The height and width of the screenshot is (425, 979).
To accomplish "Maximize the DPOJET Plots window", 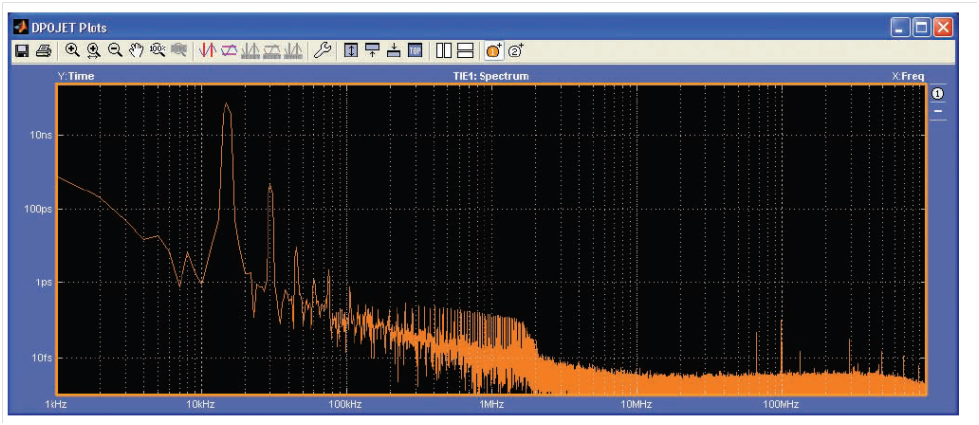I will click(922, 27).
